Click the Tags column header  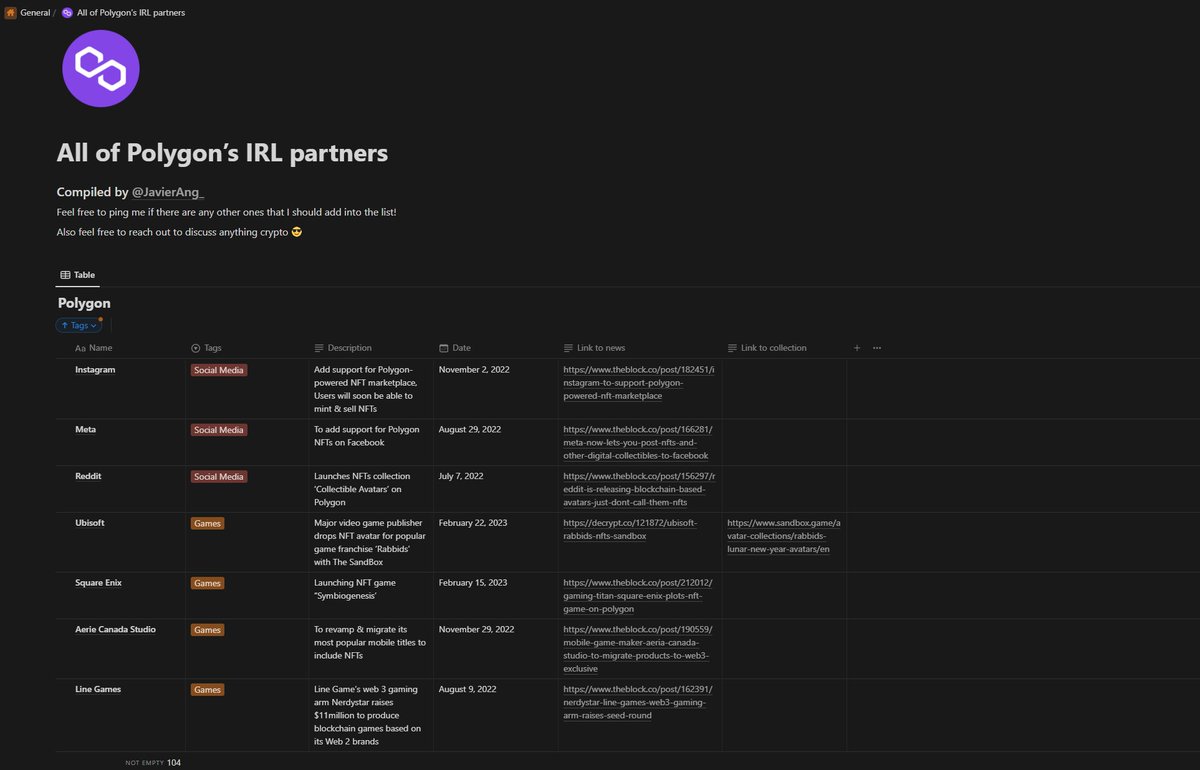206,348
